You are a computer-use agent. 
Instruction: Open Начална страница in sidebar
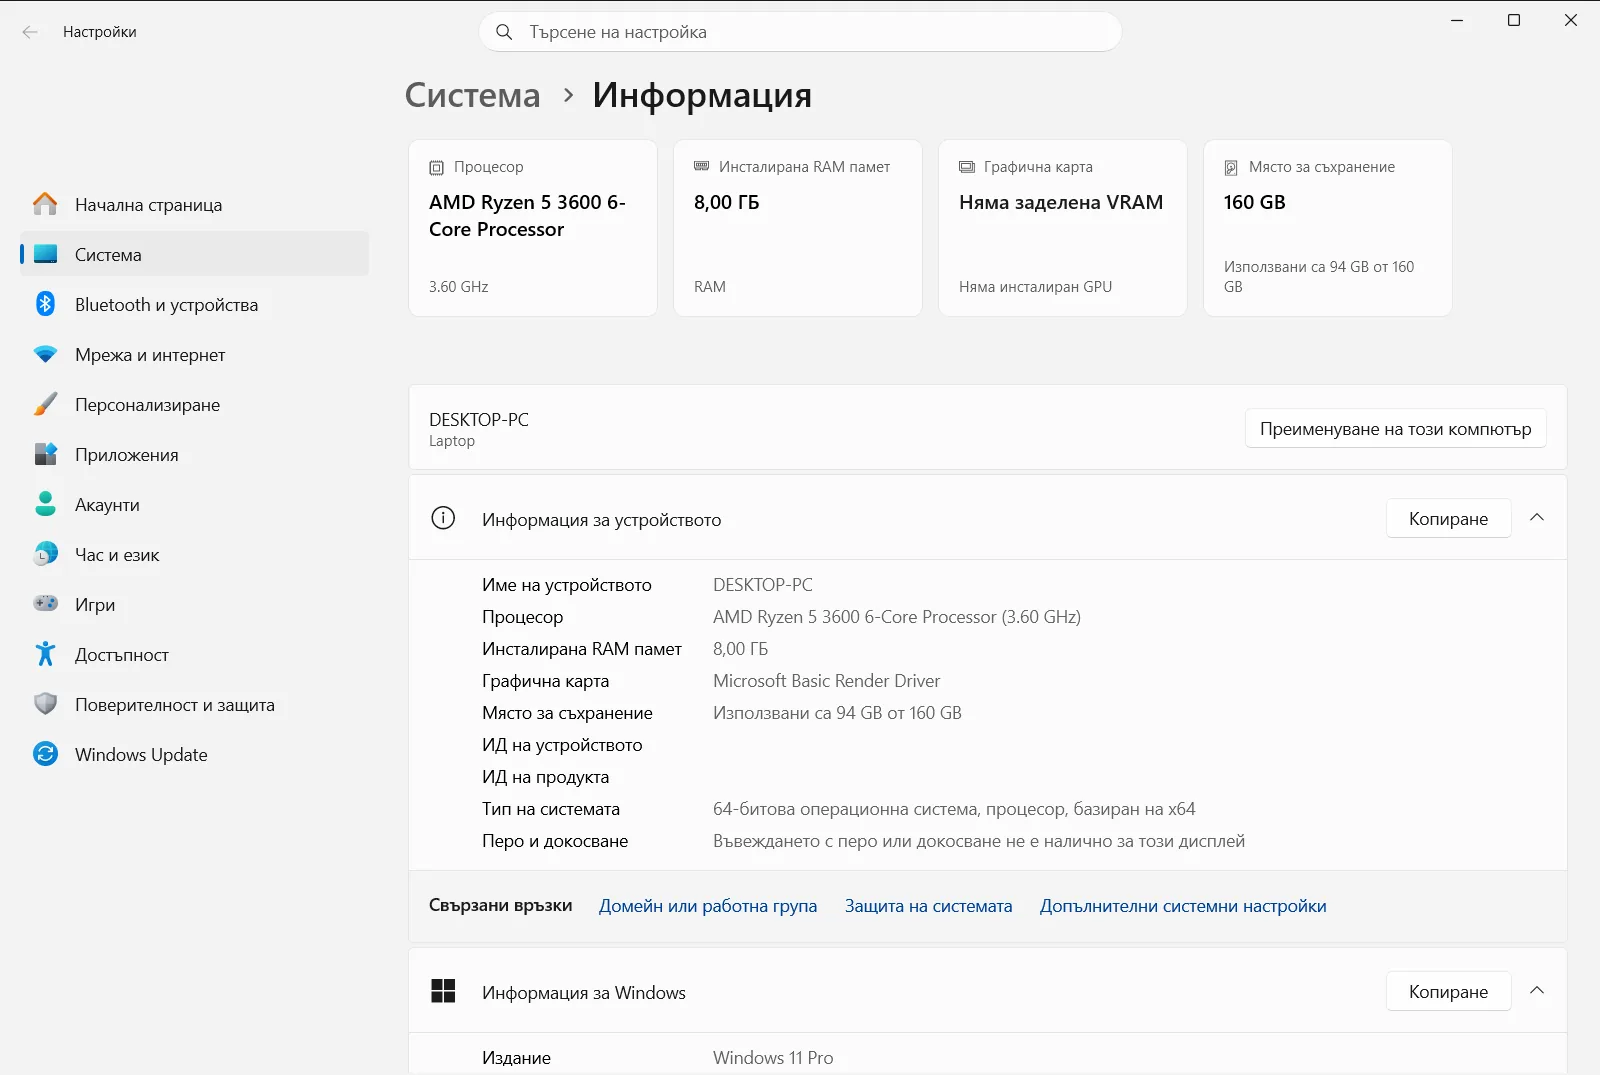coord(195,204)
